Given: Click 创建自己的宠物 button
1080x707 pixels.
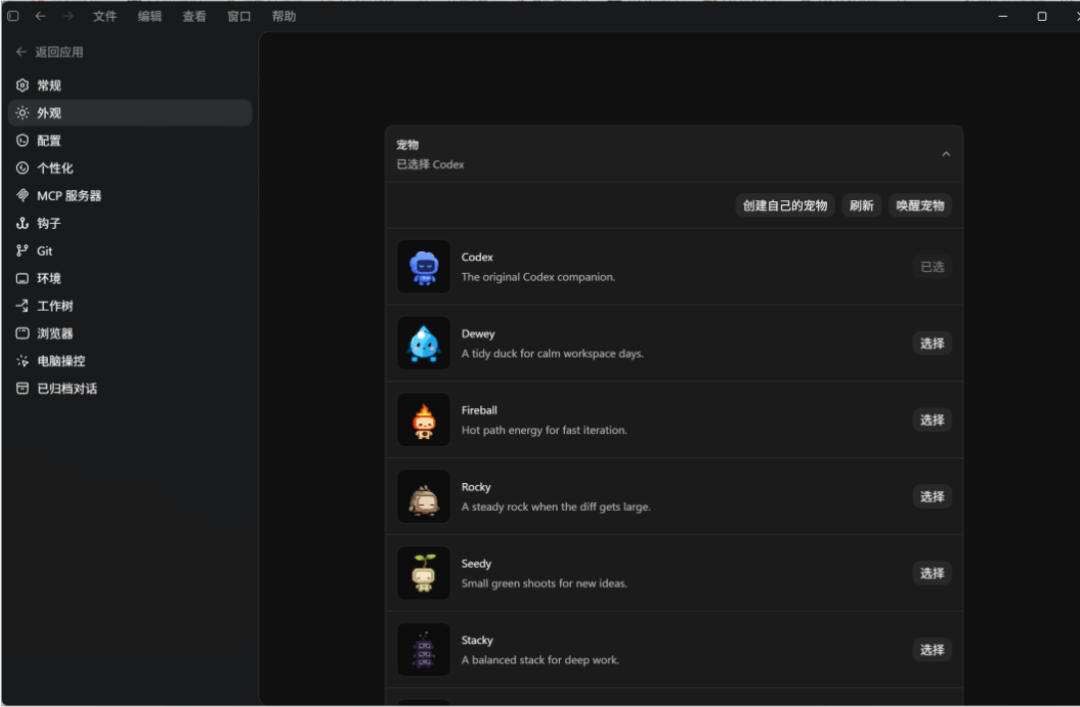Looking at the screenshot, I should (785, 205).
